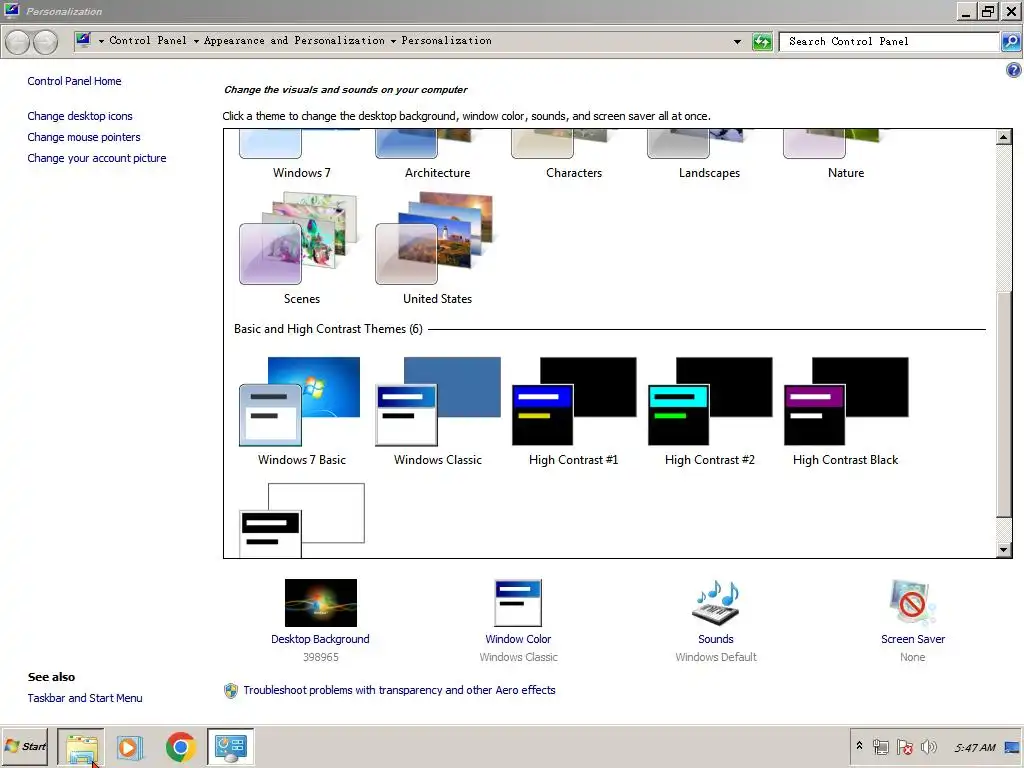This screenshot has width=1024, height=768.
Task: Open Control Panel Home
Action: [74, 81]
